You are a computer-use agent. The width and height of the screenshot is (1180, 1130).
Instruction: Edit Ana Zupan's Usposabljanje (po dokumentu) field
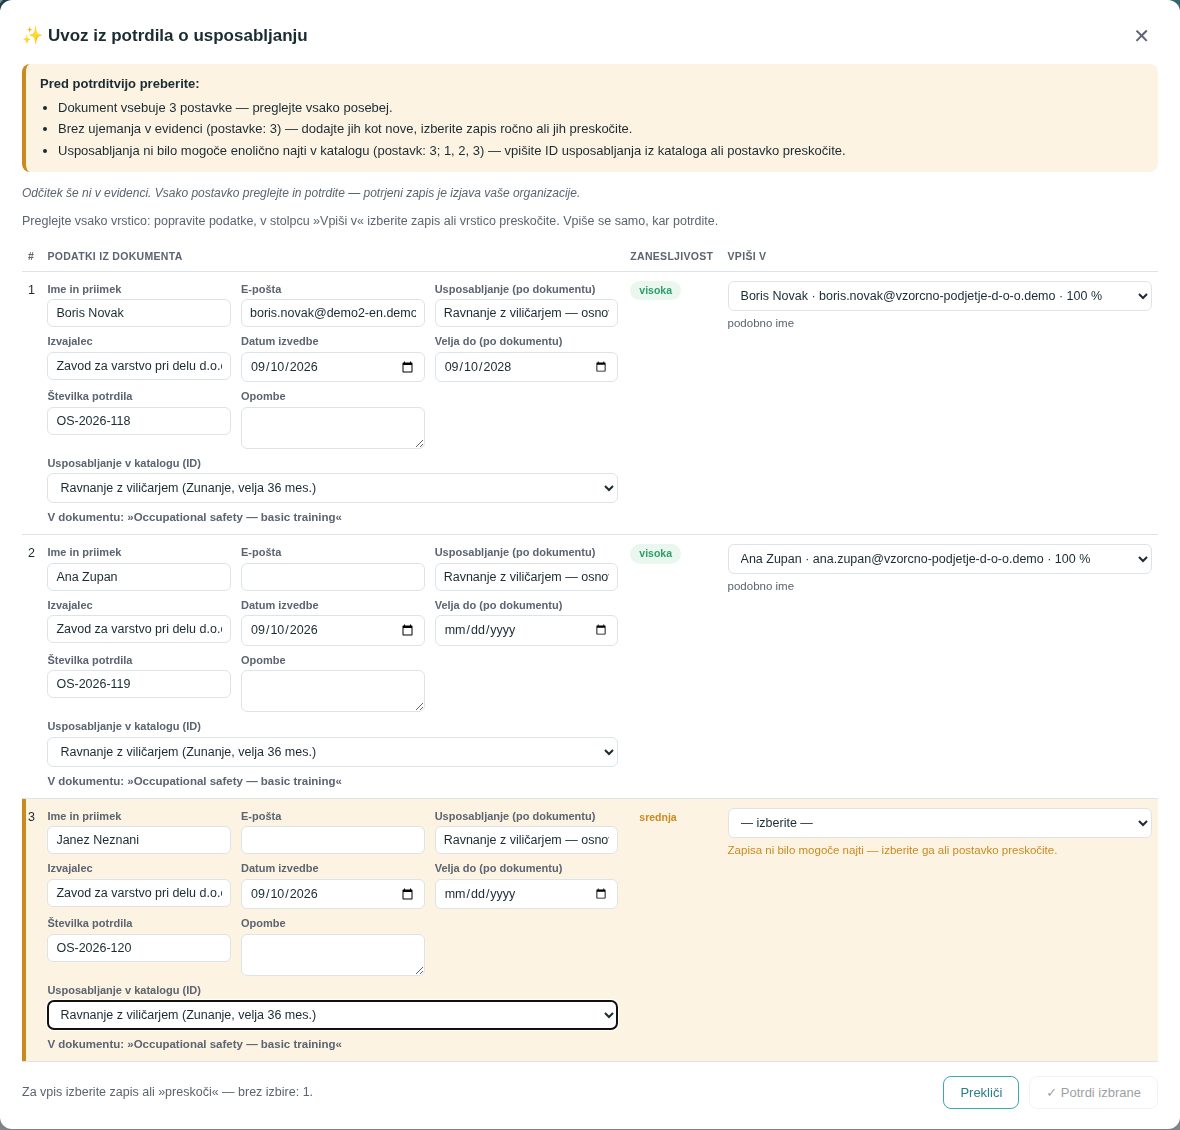526,577
